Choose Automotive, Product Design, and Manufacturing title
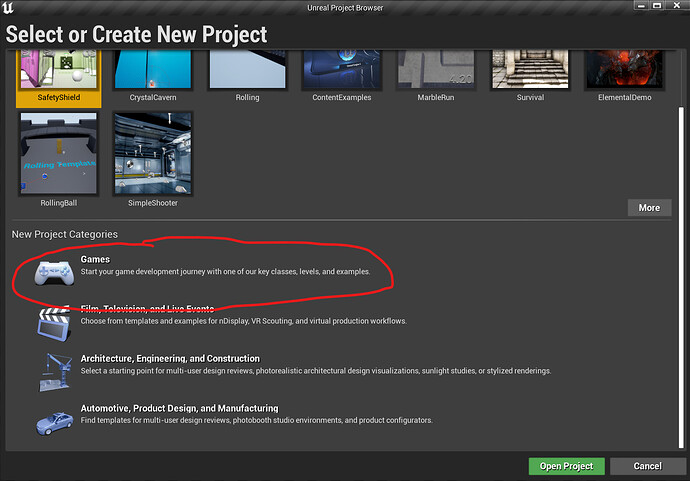Viewport: 690px width, 481px height. (179, 408)
